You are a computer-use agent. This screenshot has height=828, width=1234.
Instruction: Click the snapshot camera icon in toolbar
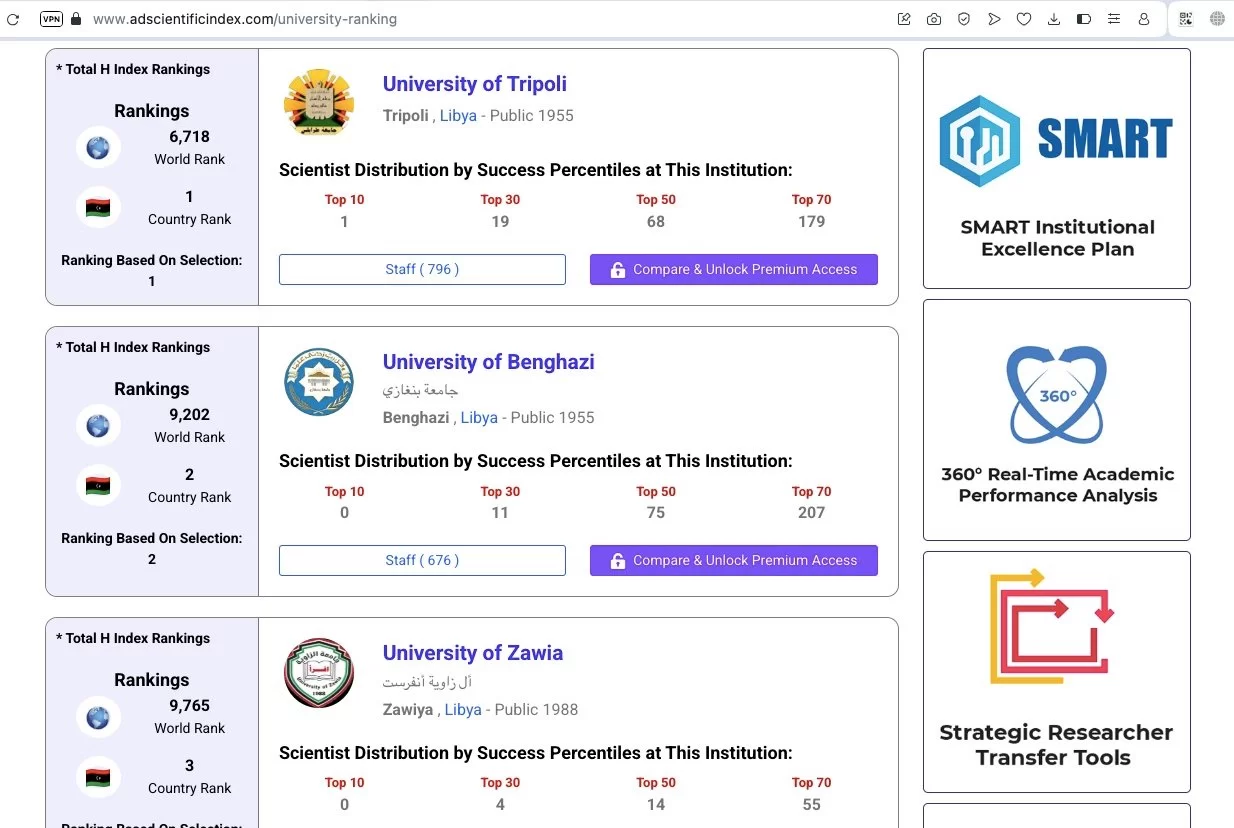[x=933, y=19]
